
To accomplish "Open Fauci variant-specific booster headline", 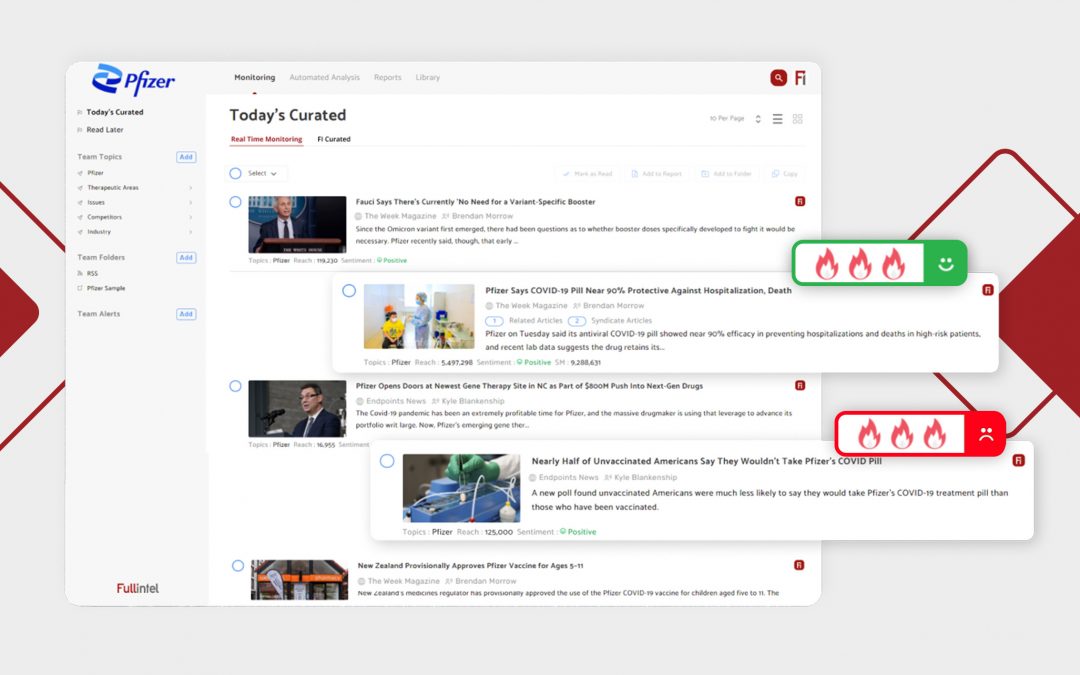I will tap(475, 202).
